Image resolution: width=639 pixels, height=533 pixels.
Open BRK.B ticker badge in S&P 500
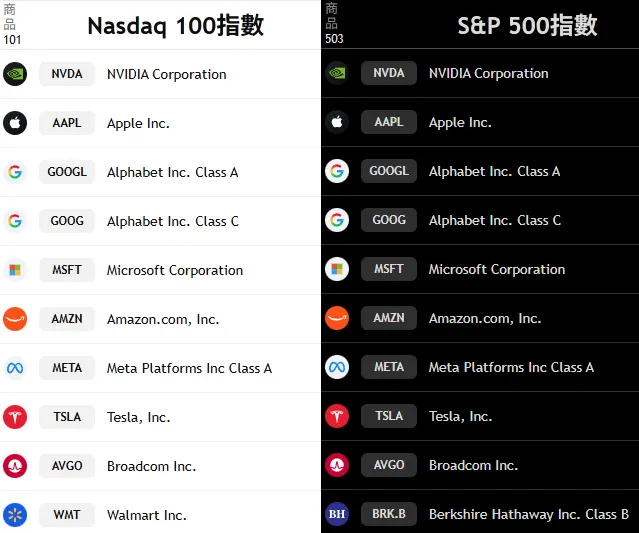(389, 514)
